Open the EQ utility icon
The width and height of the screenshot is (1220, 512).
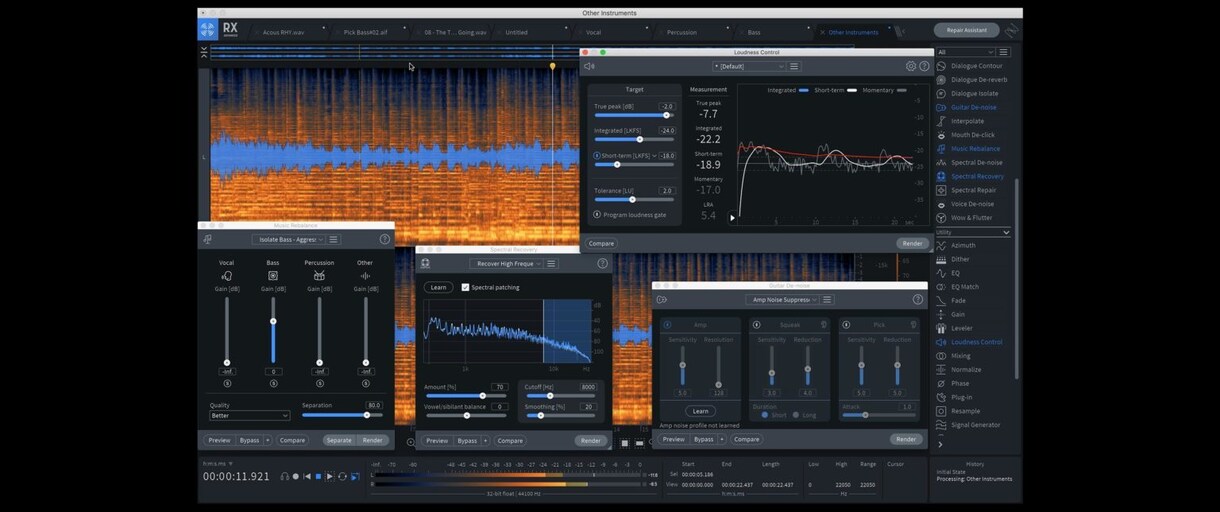pyautogui.click(x=941, y=273)
